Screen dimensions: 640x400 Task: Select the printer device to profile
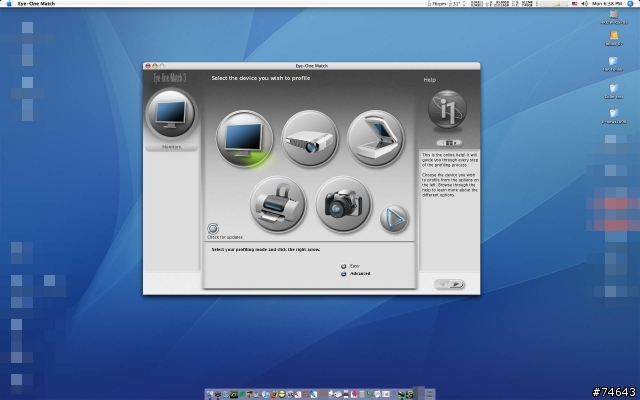click(278, 204)
